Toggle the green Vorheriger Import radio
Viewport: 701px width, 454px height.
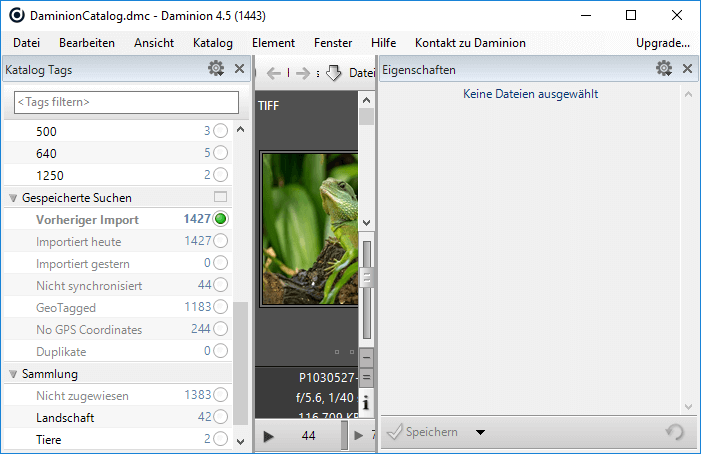point(220,219)
